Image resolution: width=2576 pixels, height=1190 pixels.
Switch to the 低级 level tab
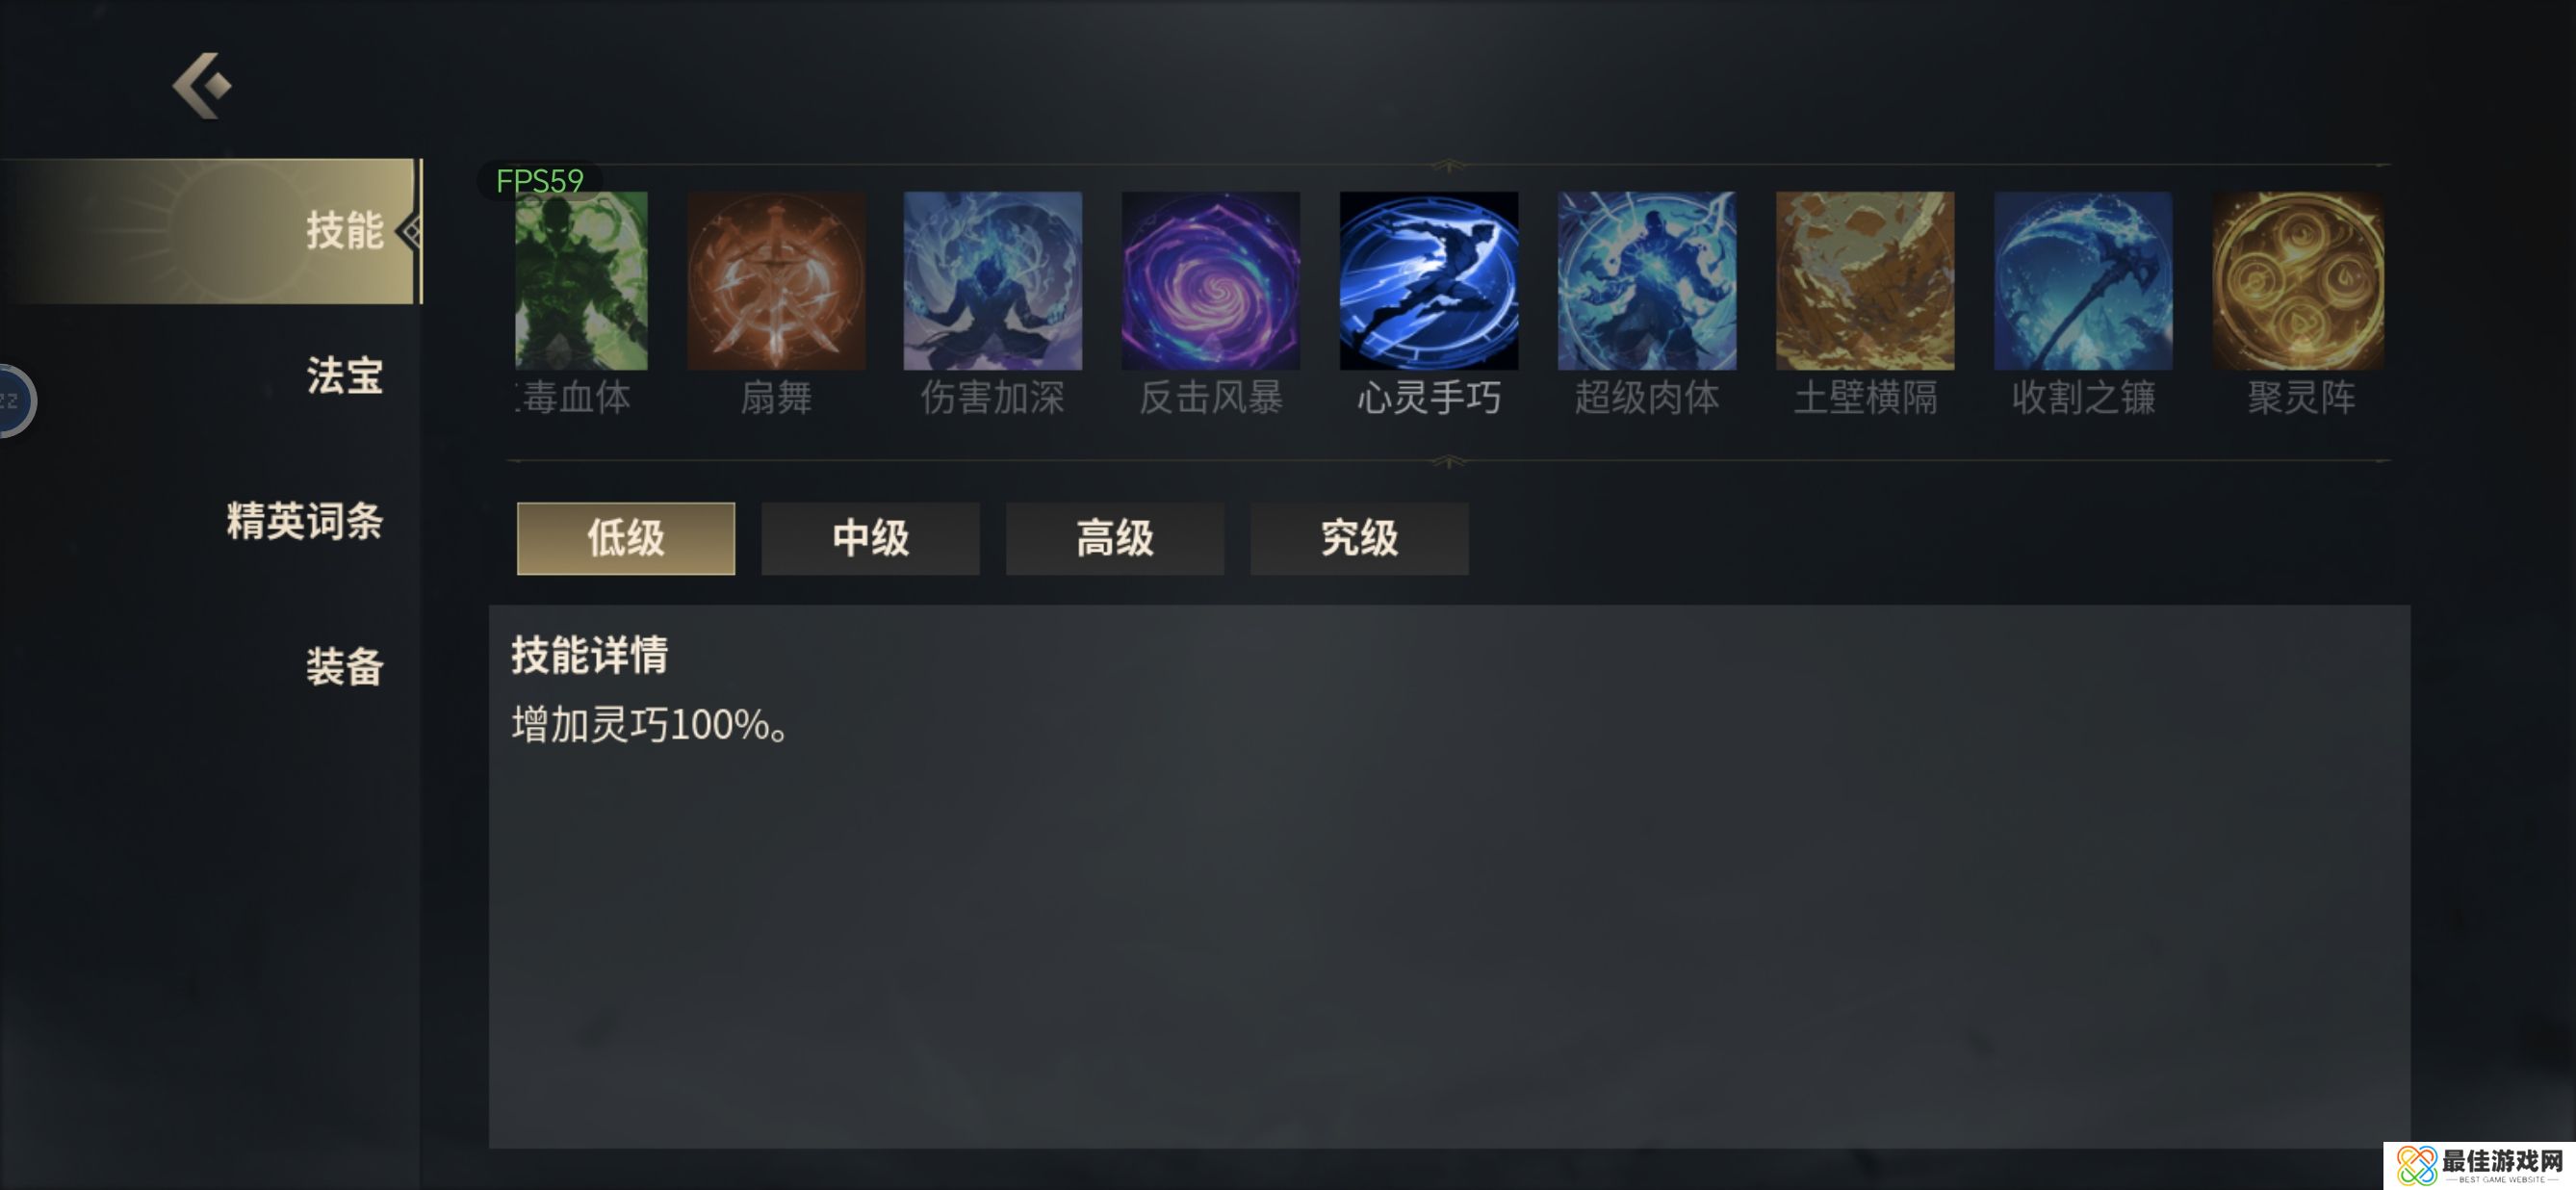click(x=626, y=539)
